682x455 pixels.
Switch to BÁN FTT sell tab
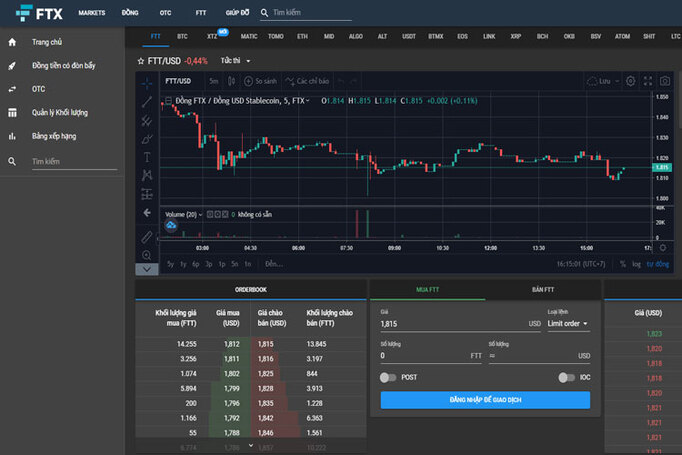[543, 290]
